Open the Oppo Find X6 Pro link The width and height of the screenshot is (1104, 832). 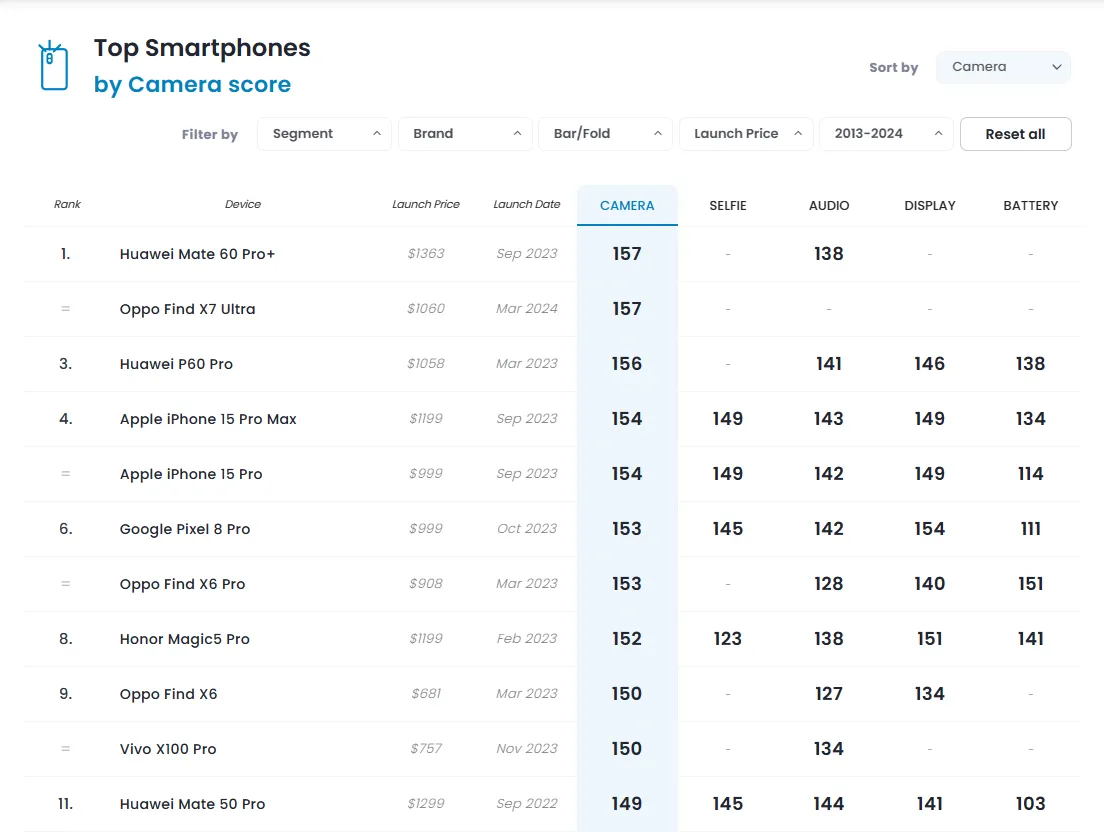pyautogui.click(x=182, y=584)
